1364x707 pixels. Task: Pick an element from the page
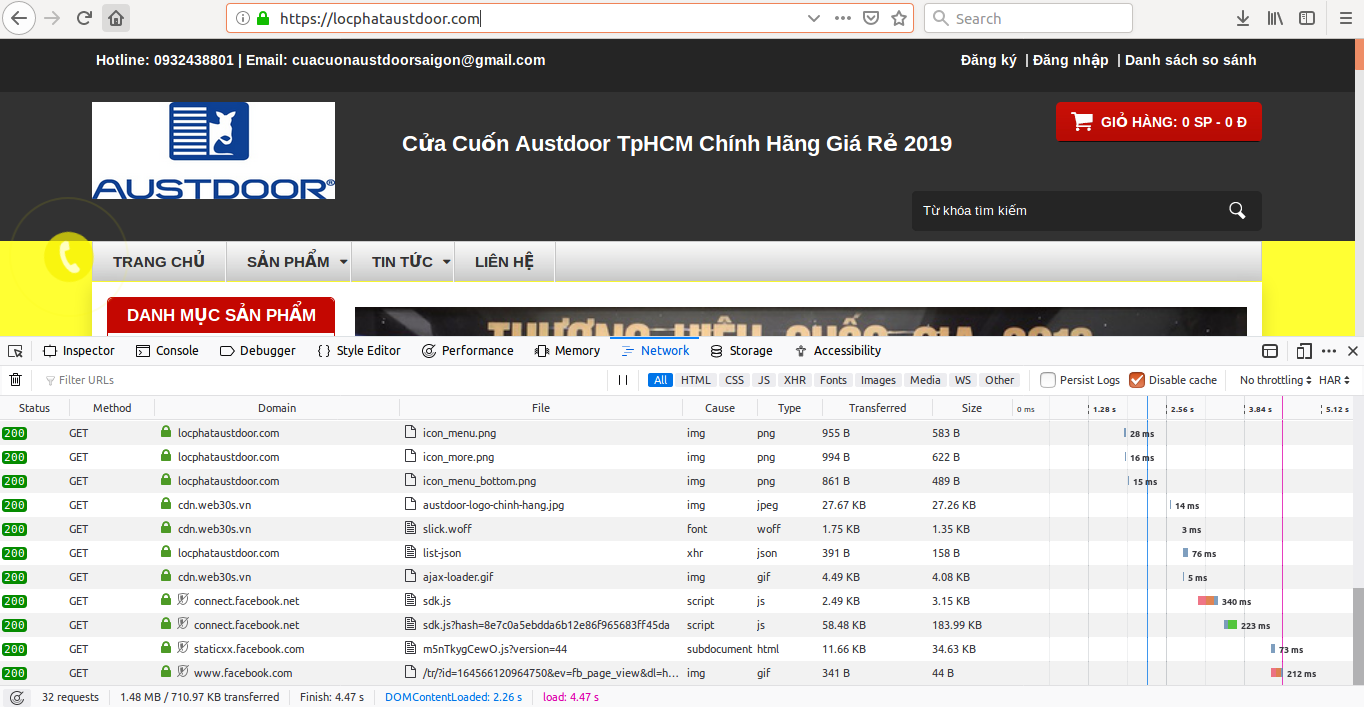coord(15,351)
